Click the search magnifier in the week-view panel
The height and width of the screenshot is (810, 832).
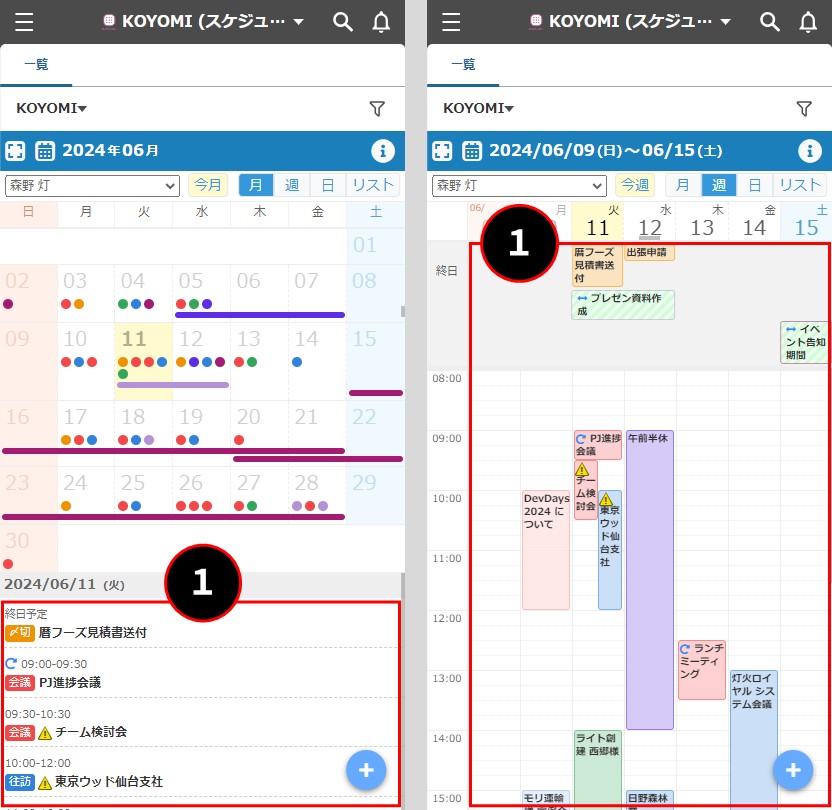[769, 22]
